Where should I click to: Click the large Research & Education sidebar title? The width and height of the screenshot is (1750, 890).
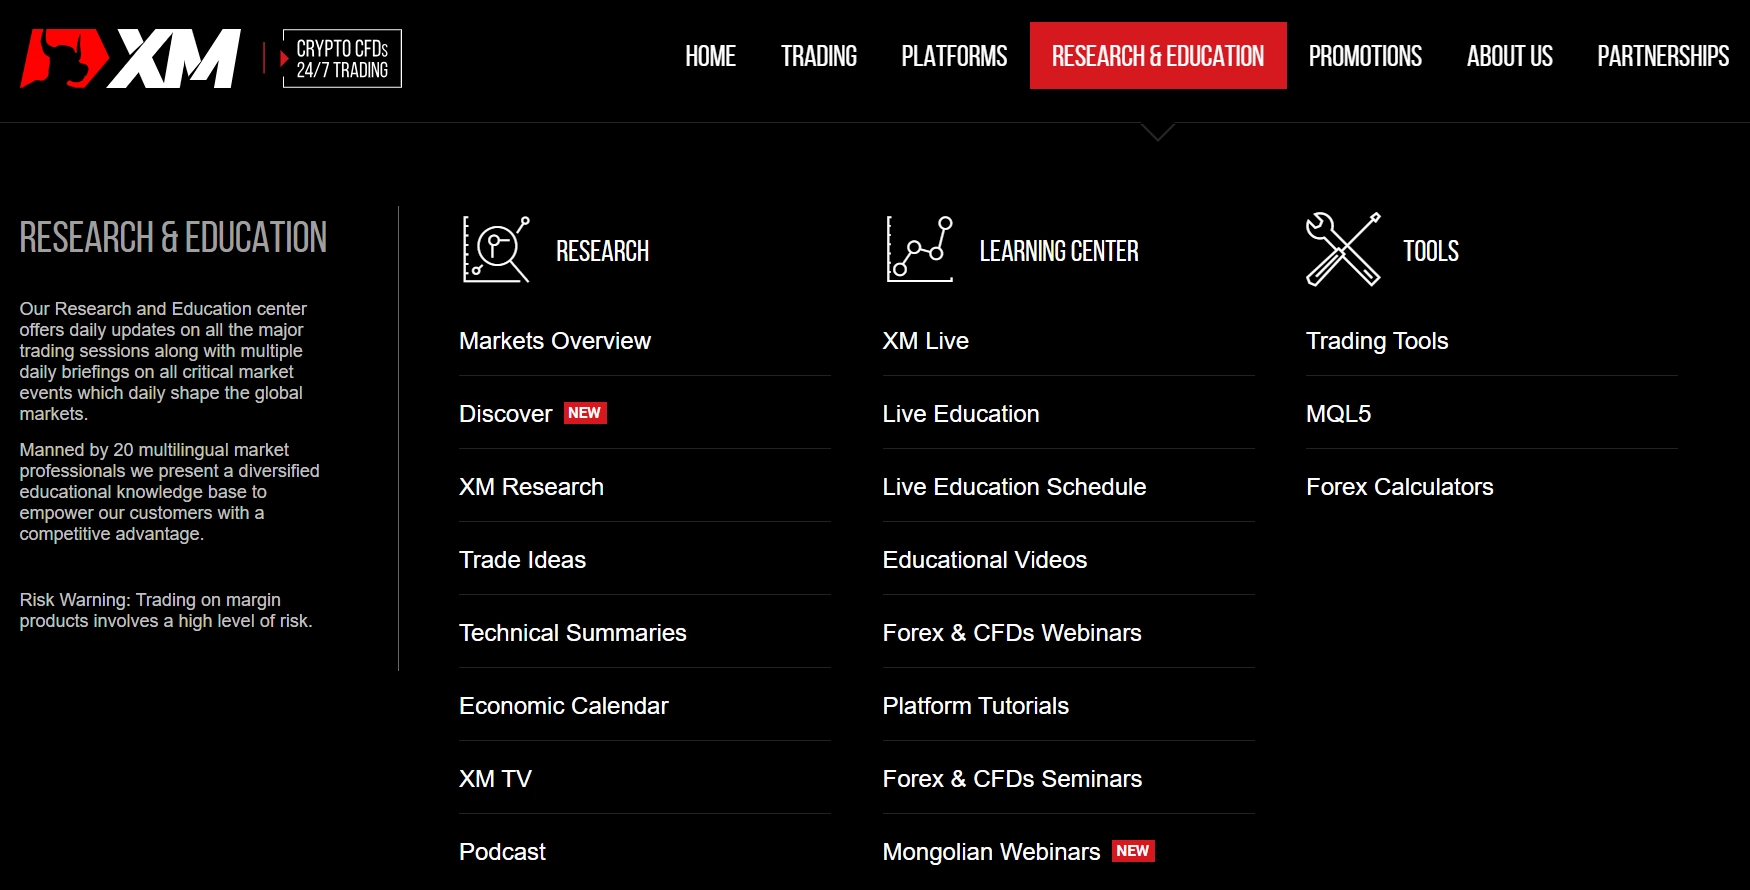(x=173, y=238)
